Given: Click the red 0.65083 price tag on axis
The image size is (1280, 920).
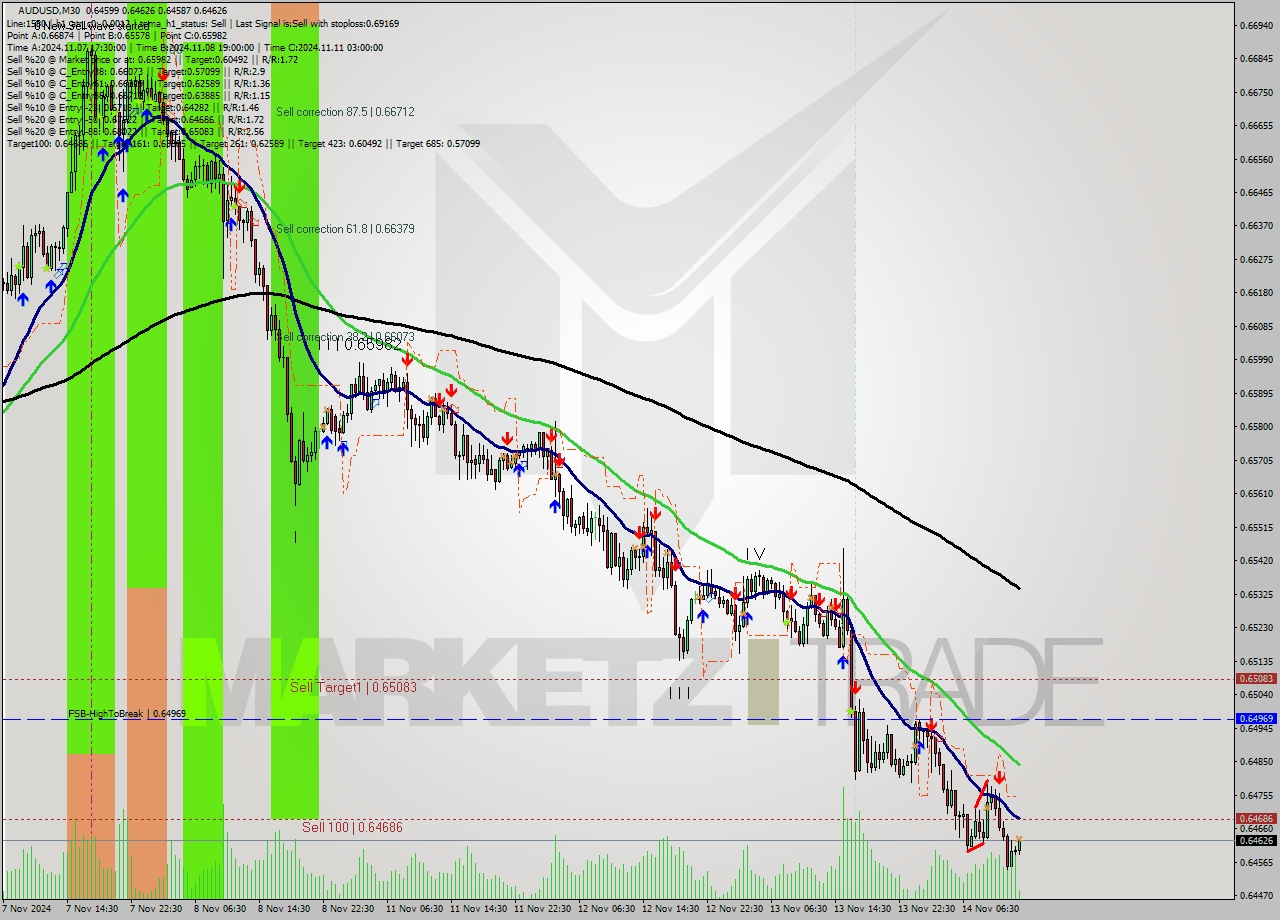Looking at the screenshot, I should click(x=1256, y=678).
